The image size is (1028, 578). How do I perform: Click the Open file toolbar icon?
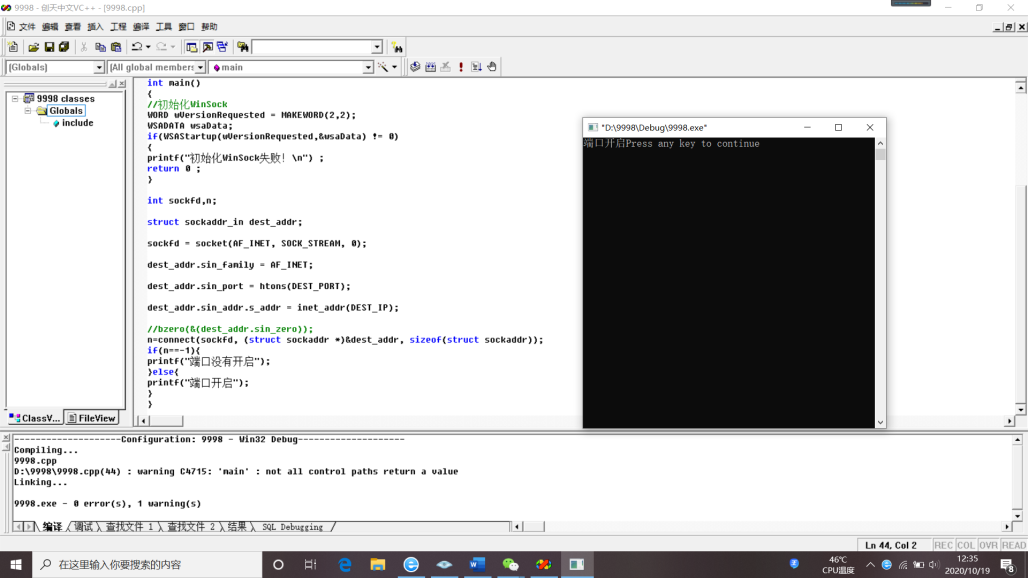tap(33, 47)
